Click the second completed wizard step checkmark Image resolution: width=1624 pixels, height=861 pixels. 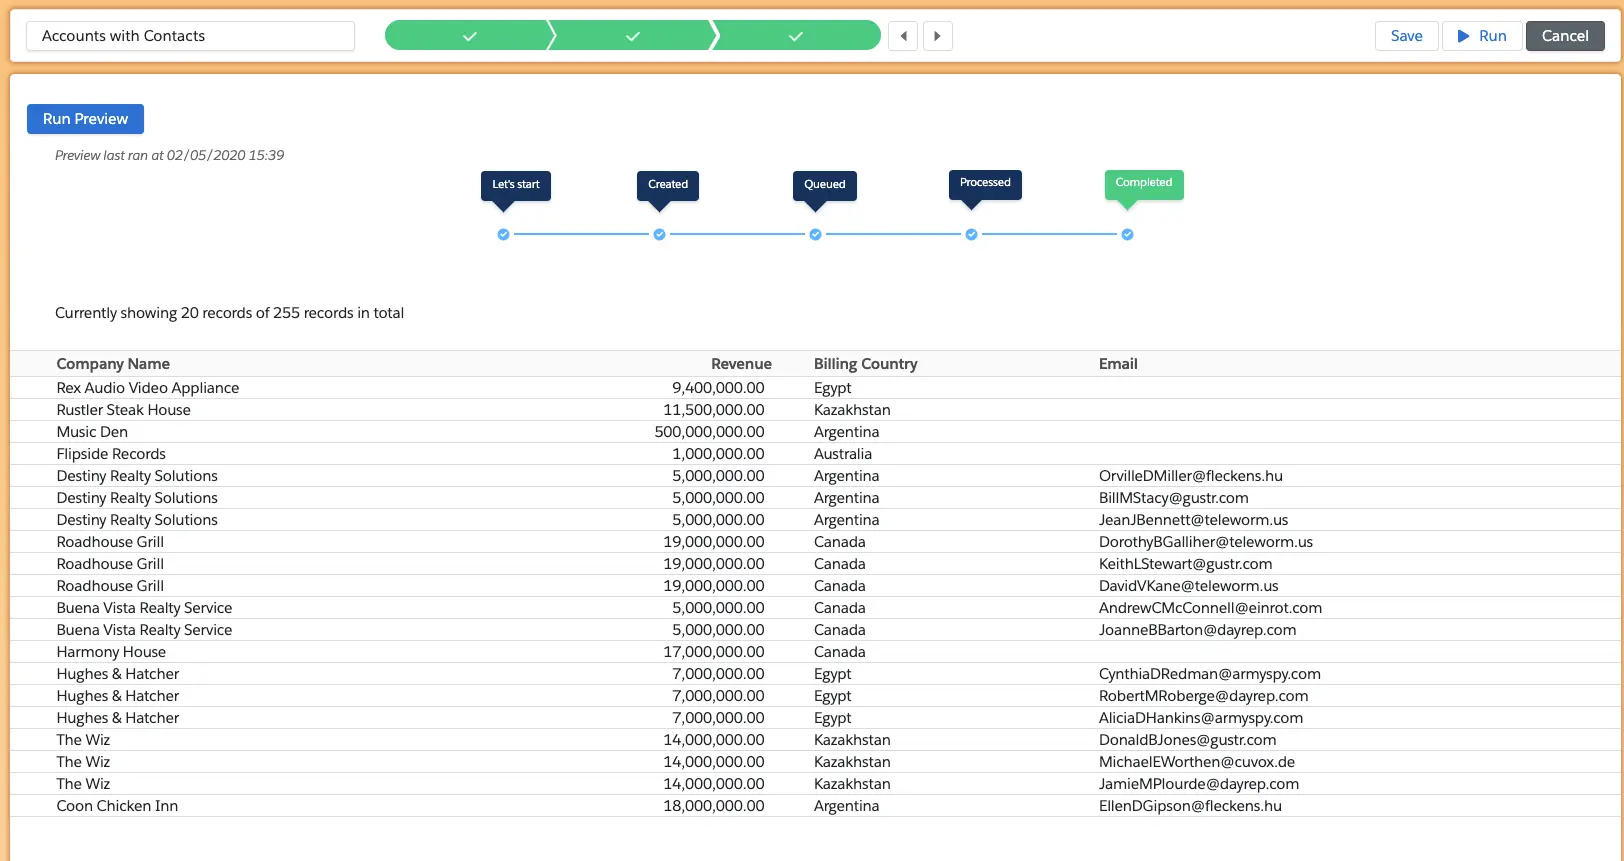click(632, 36)
